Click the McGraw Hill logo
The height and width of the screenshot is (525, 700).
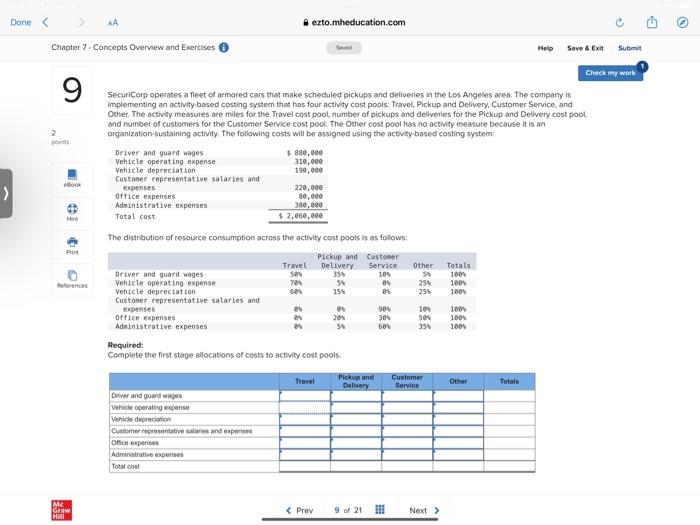pyautogui.click(x=62, y=510)
